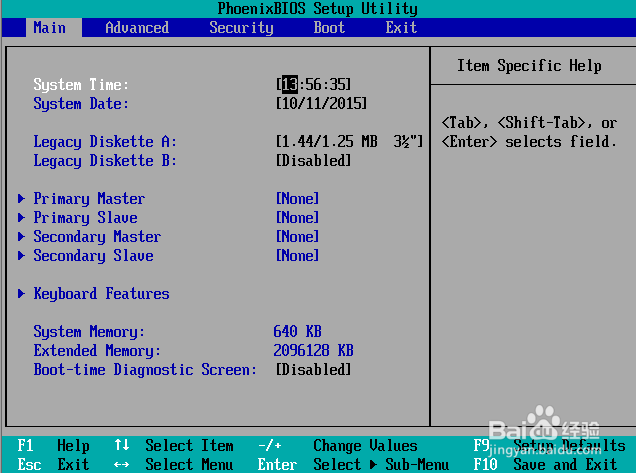
Task: Expand the Primary Master arrow
Action: click(x=21, y=198)
